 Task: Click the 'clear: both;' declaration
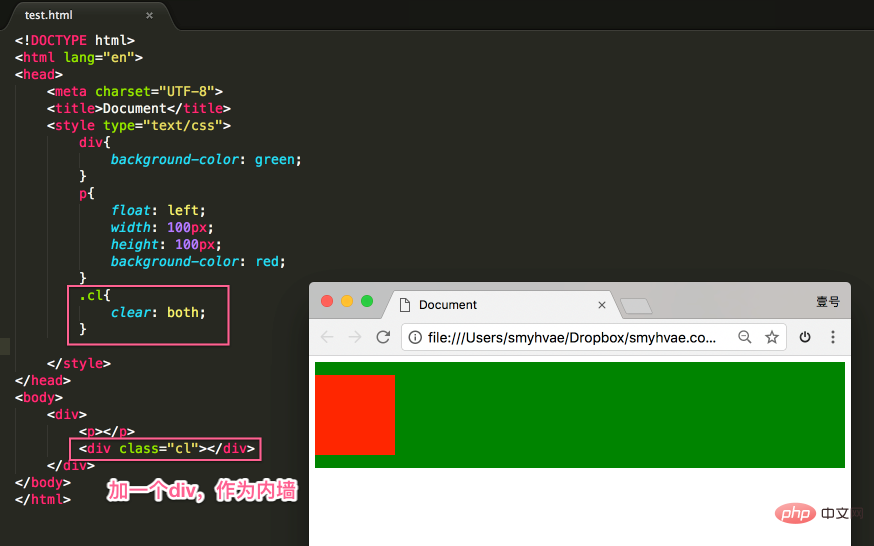pos(158,313)
